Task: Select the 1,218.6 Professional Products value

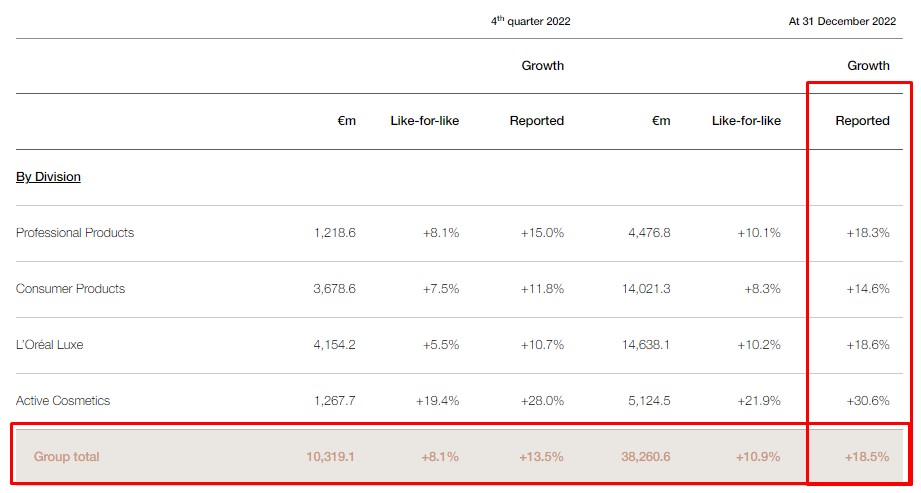Action: [333, 233]
